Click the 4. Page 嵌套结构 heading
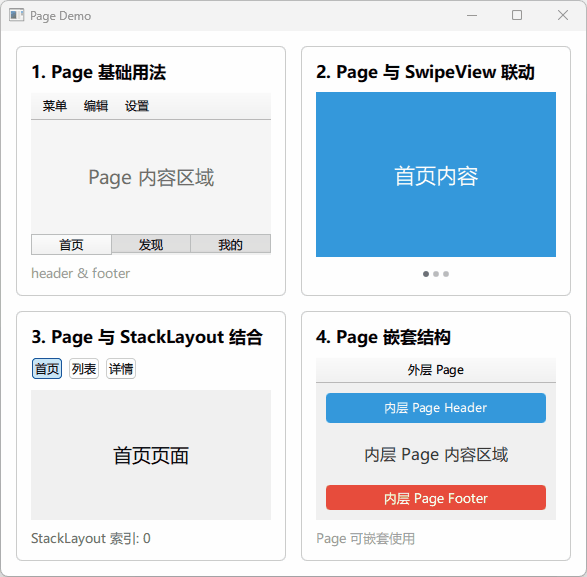This screenshot has width=587, height=577. [383, 337]
